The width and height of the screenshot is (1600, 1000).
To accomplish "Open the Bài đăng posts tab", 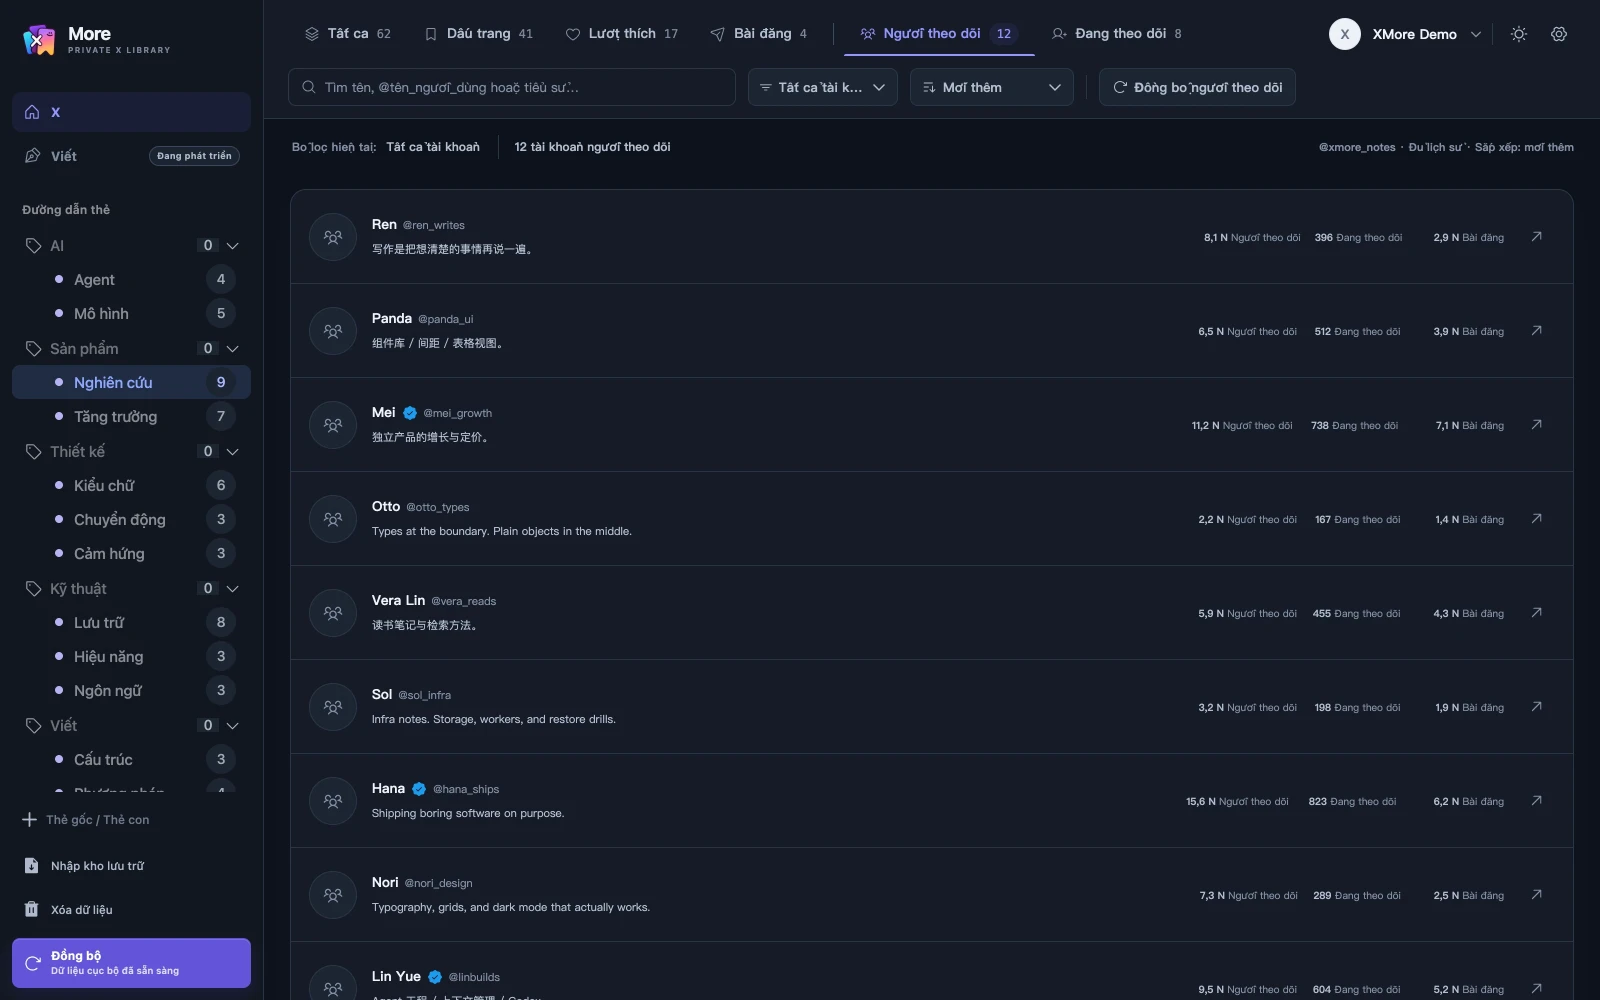I will click(759, 34).
